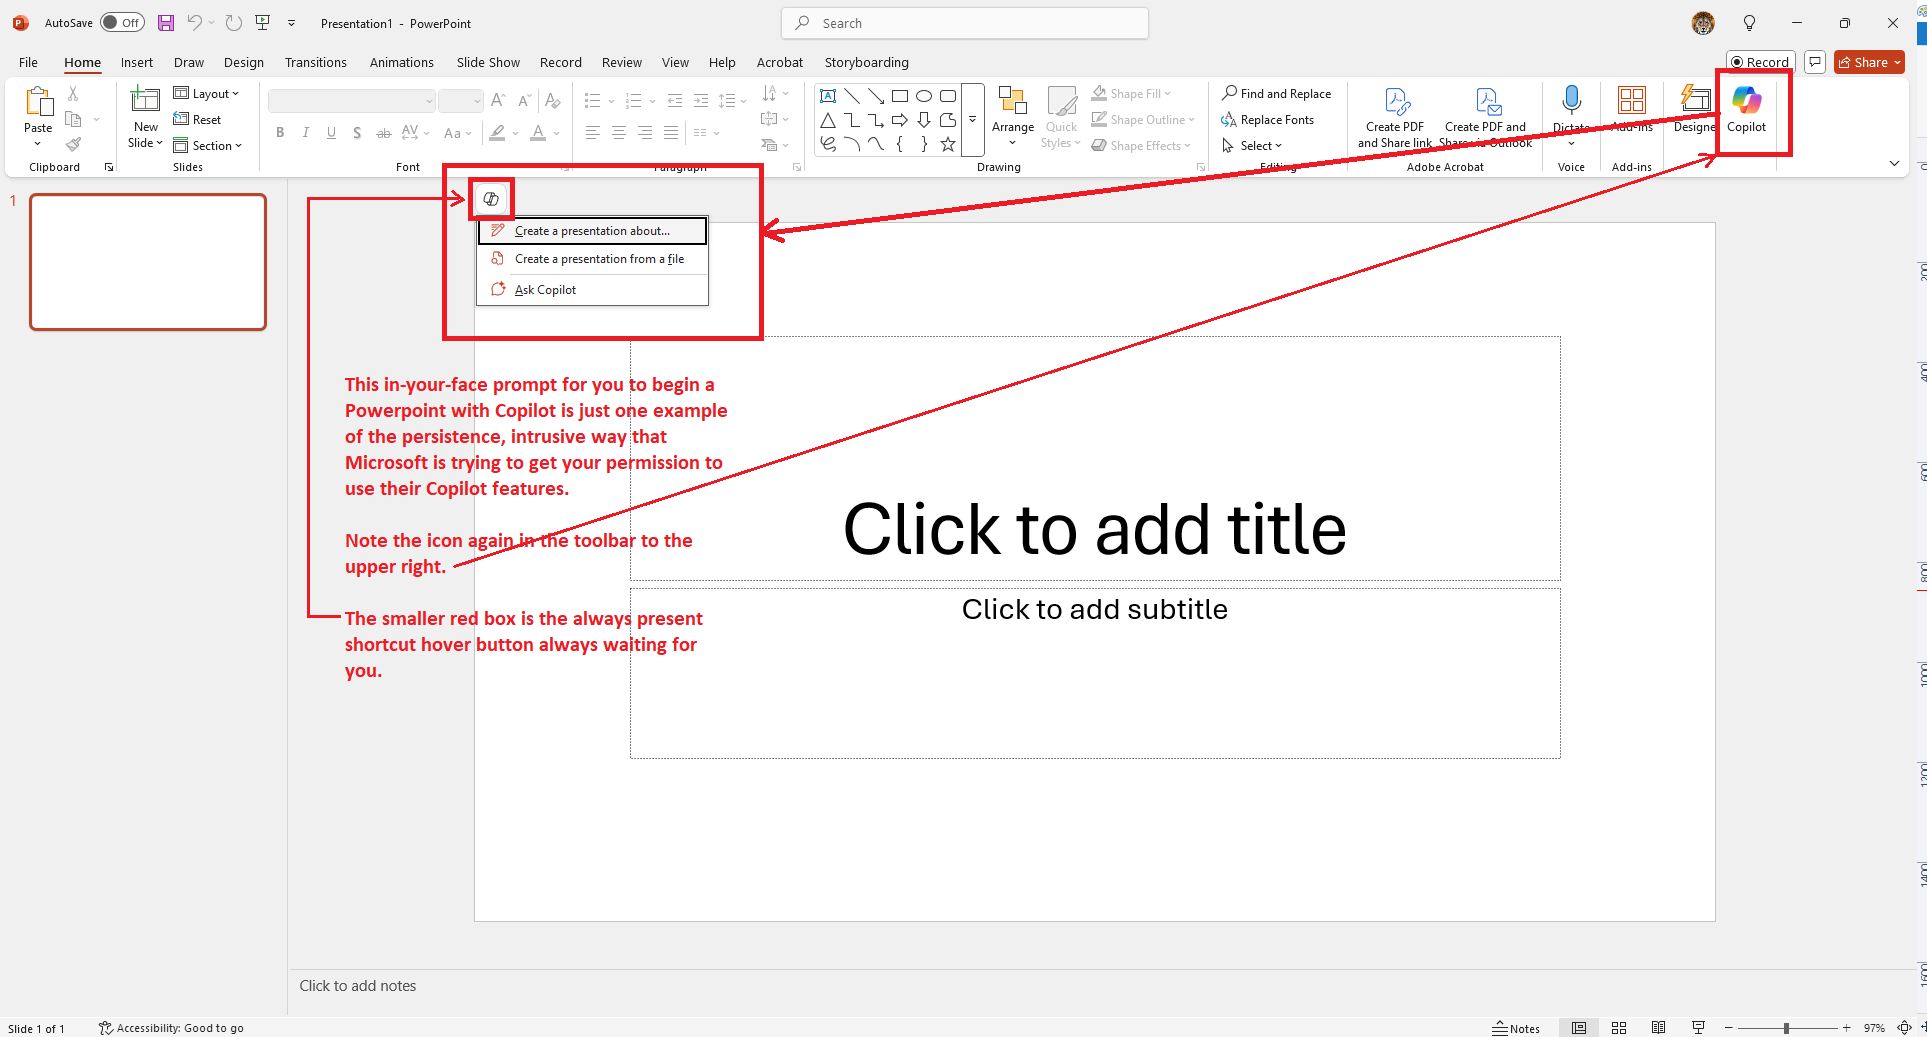The height and width of the screenshot is (1037, 1927).
Task: Click the Undo arrow icon
Action: pyautogui.click(x=195, y=23)
